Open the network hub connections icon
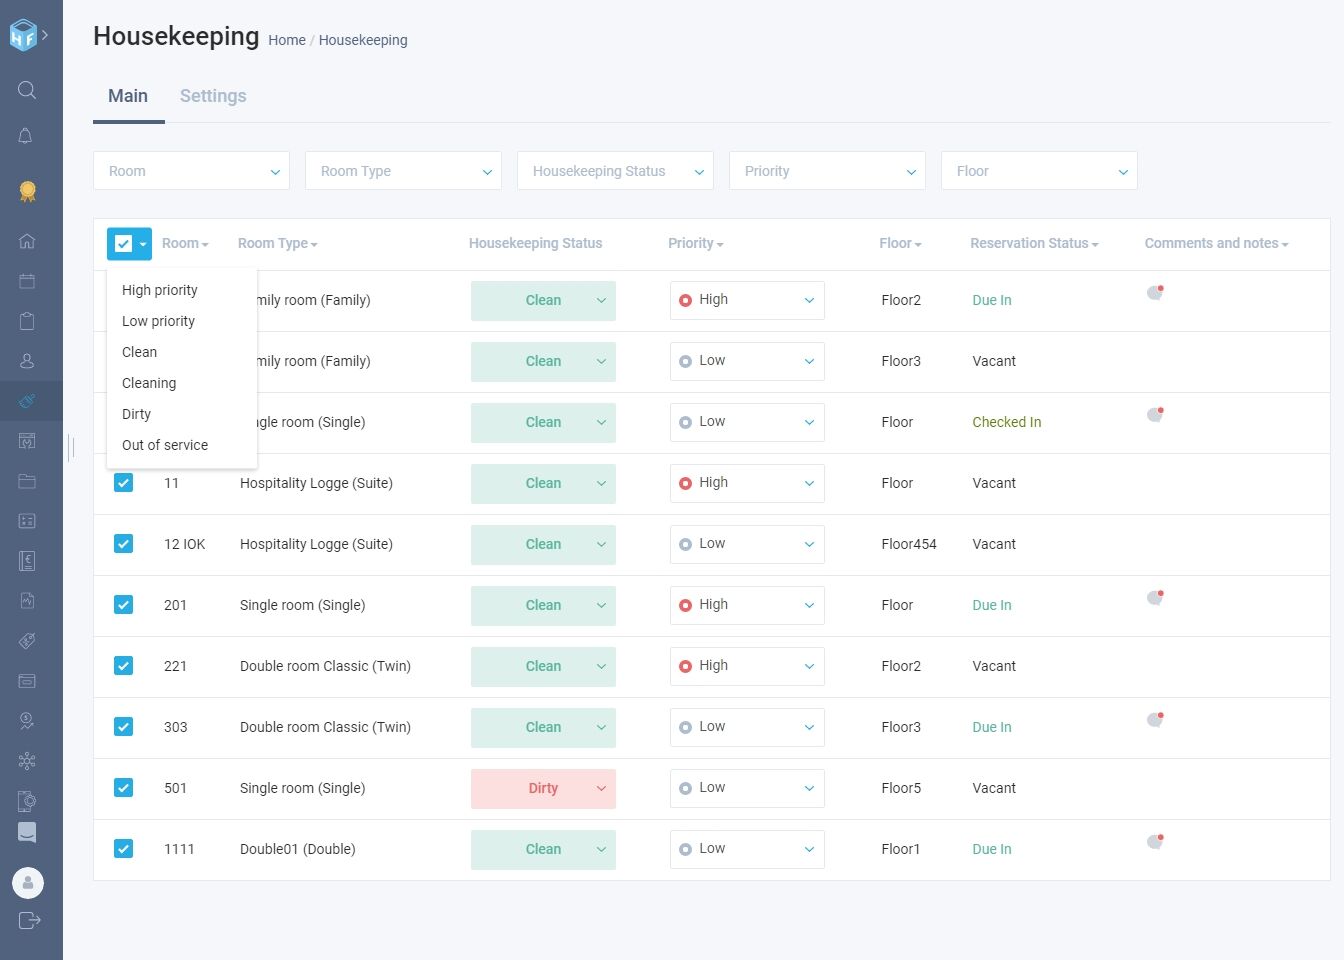Viewport: 1344px width, 960px height. pos(27,761)
